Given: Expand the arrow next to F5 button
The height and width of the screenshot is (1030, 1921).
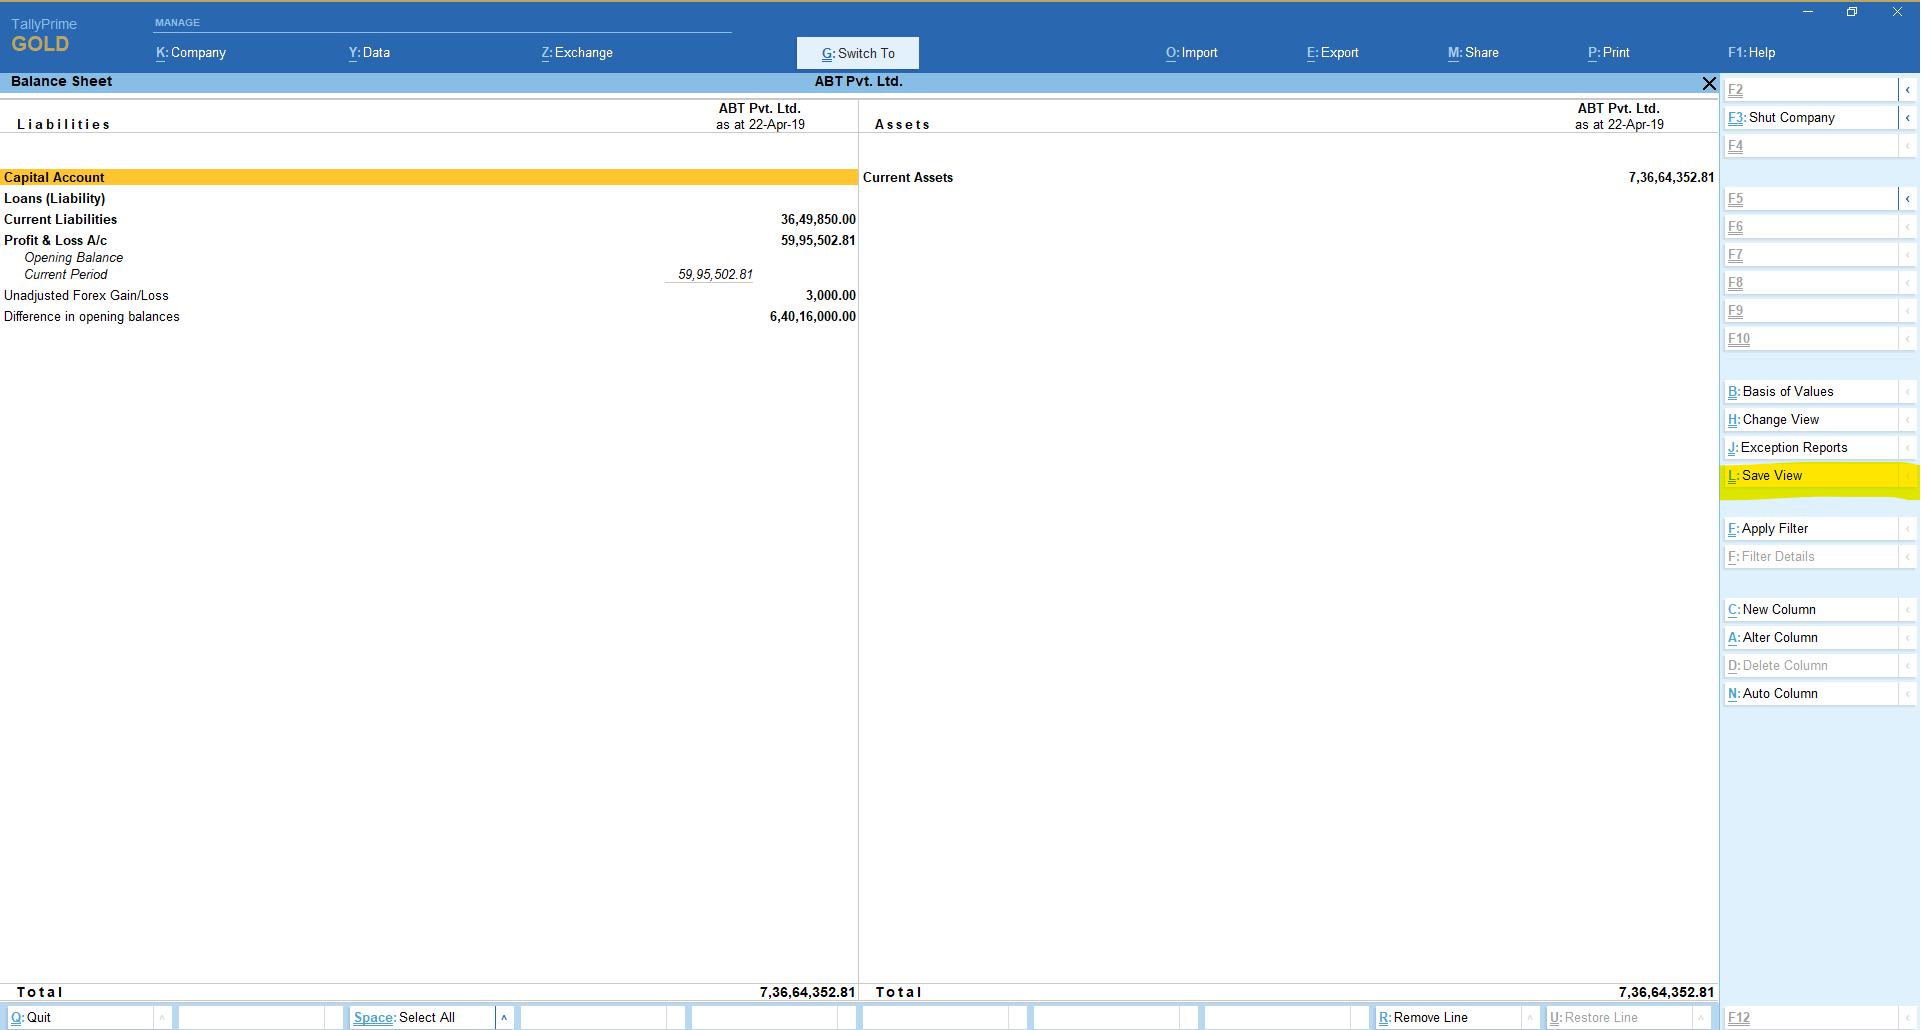Looking at the screenshot, I should point(1907,199).
